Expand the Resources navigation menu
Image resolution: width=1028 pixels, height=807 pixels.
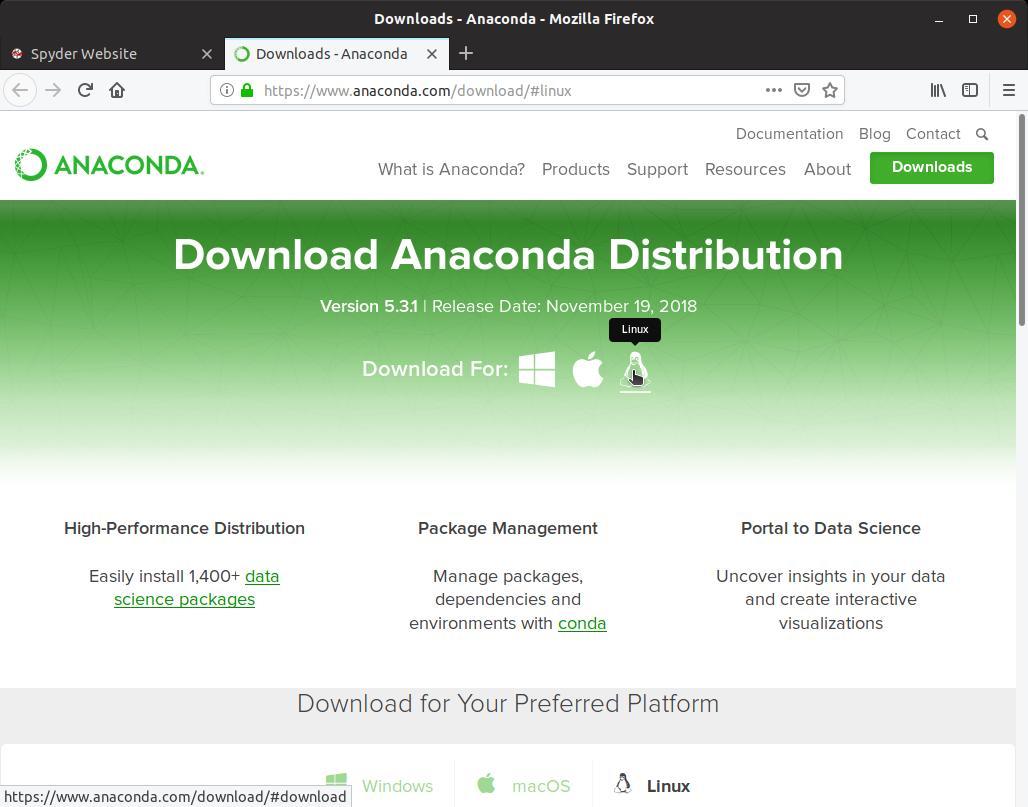click(x=745, y=169)
